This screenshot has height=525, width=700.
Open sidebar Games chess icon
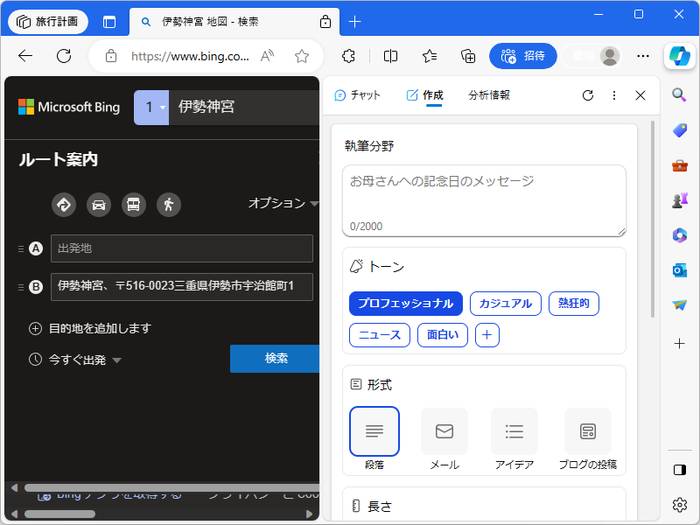(x=679, y=200)
